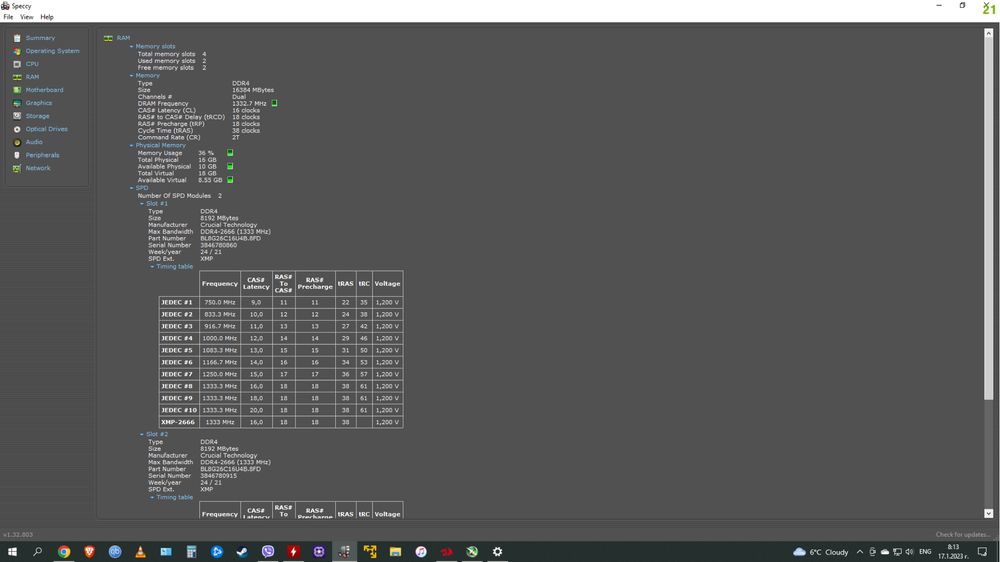Open Peripherals mouse icon in sidebar
This screenshot has width=1000, height=562.
17,155
